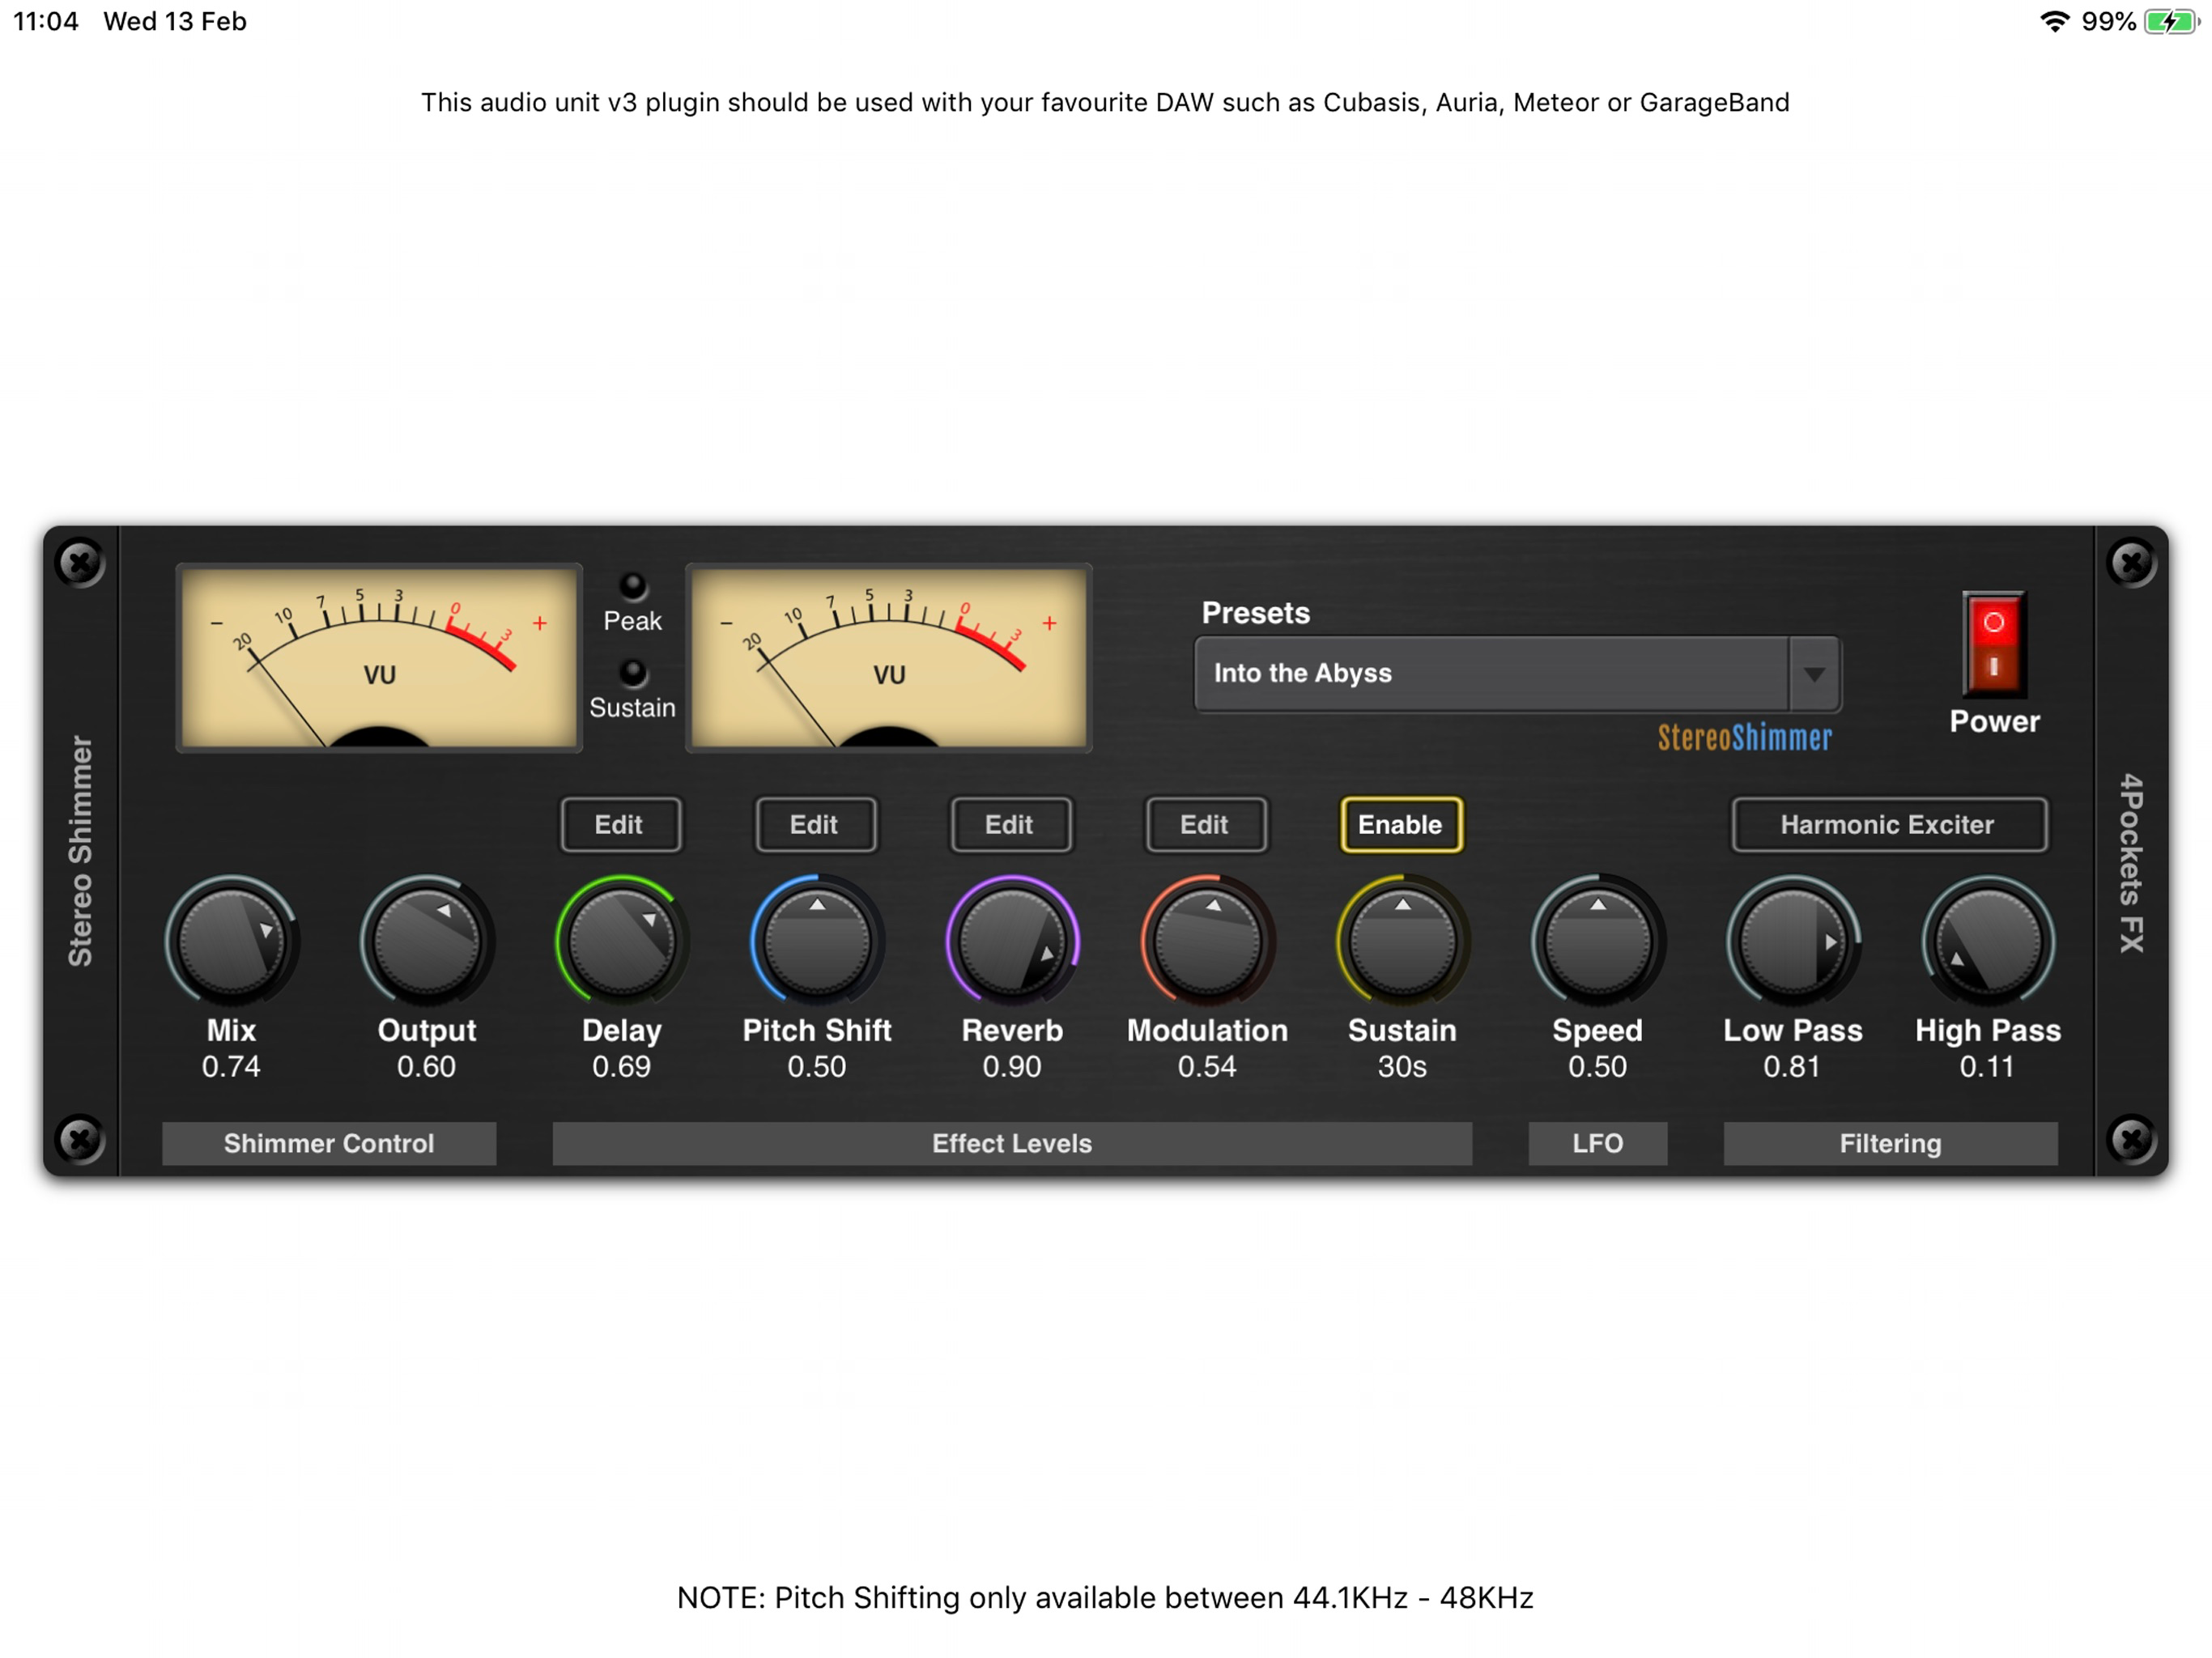
Task: Click the Delay knob
Action: [621, 941]
